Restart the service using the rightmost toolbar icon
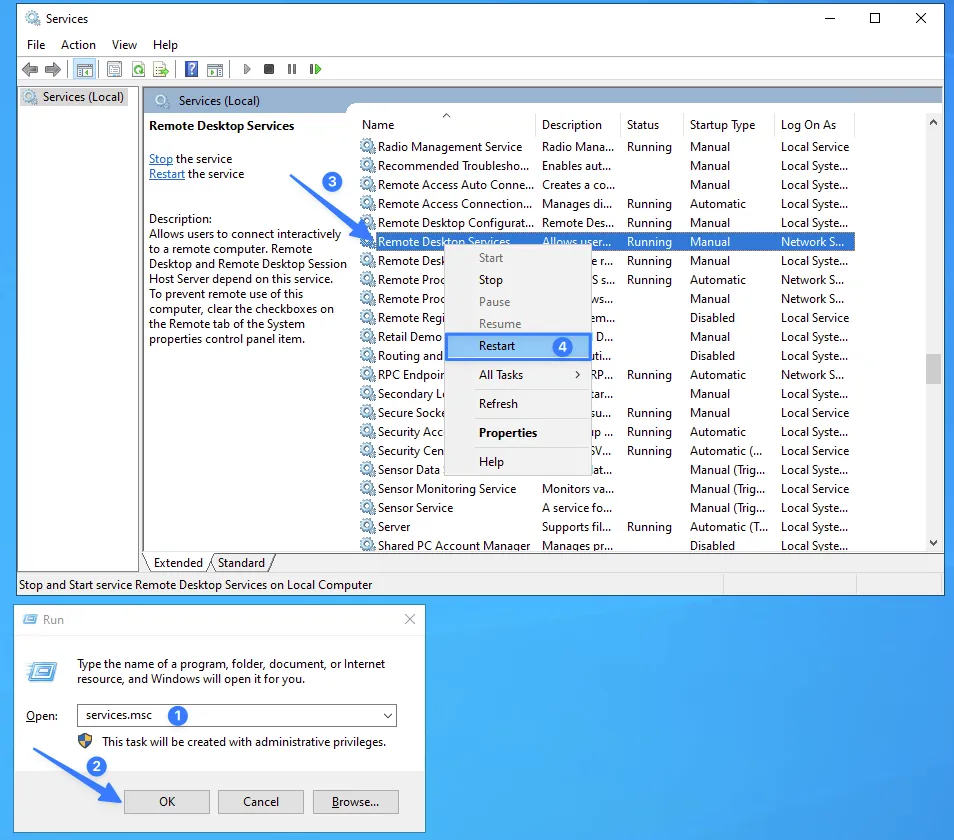The width and height of the screenshot is (954, 840). click(x=315, y=69)
